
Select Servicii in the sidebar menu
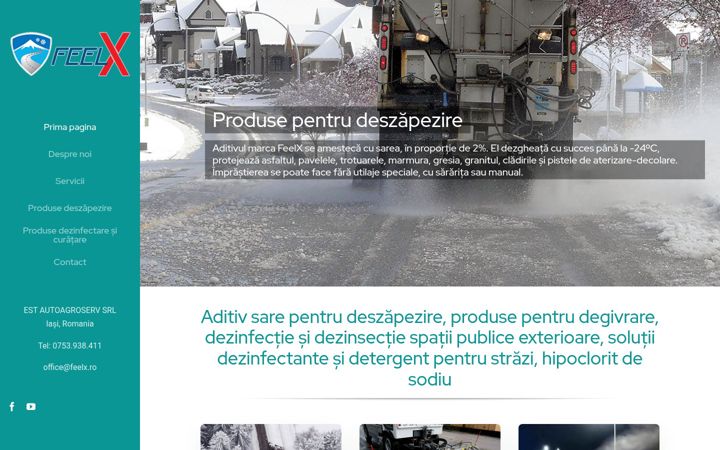point(70,181)
